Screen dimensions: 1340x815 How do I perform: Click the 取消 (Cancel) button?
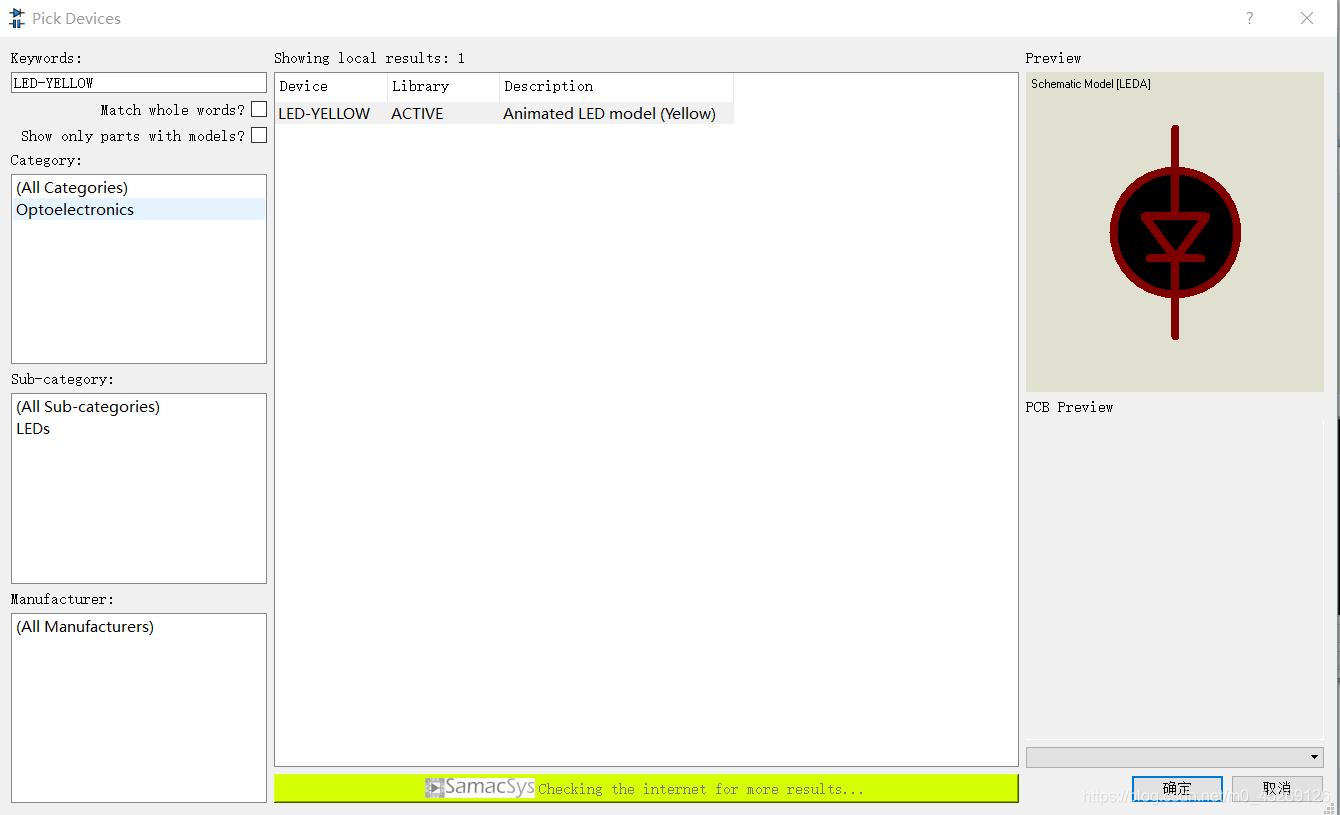click(x=1277, y=788)
